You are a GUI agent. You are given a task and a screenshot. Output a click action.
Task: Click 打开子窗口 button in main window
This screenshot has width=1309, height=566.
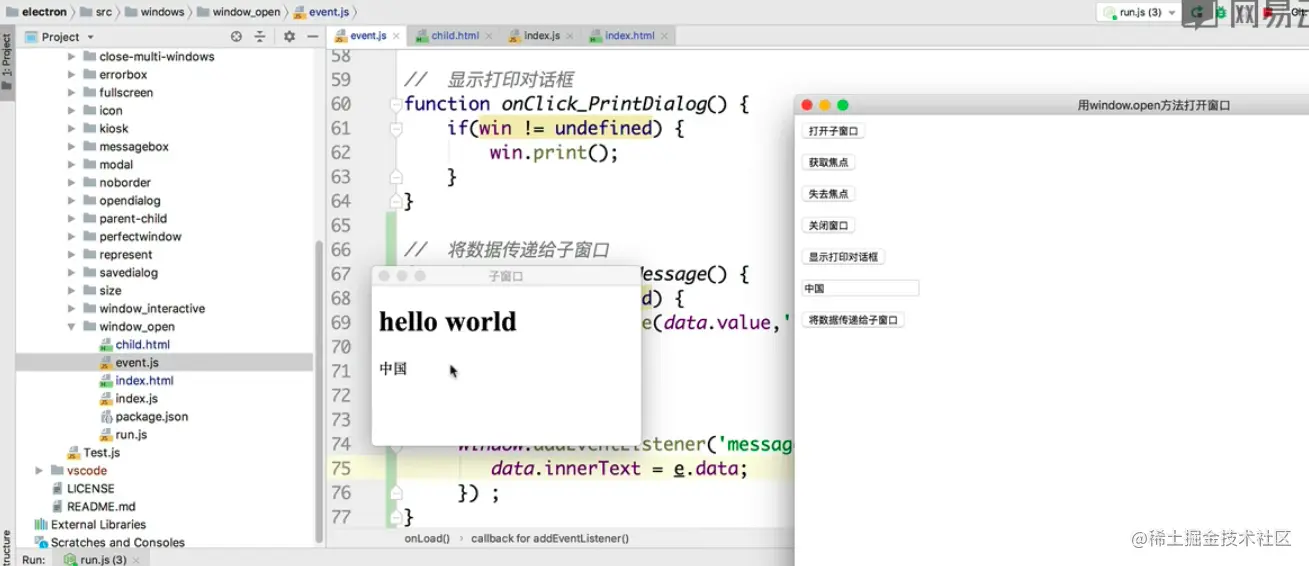coord(833,131)
